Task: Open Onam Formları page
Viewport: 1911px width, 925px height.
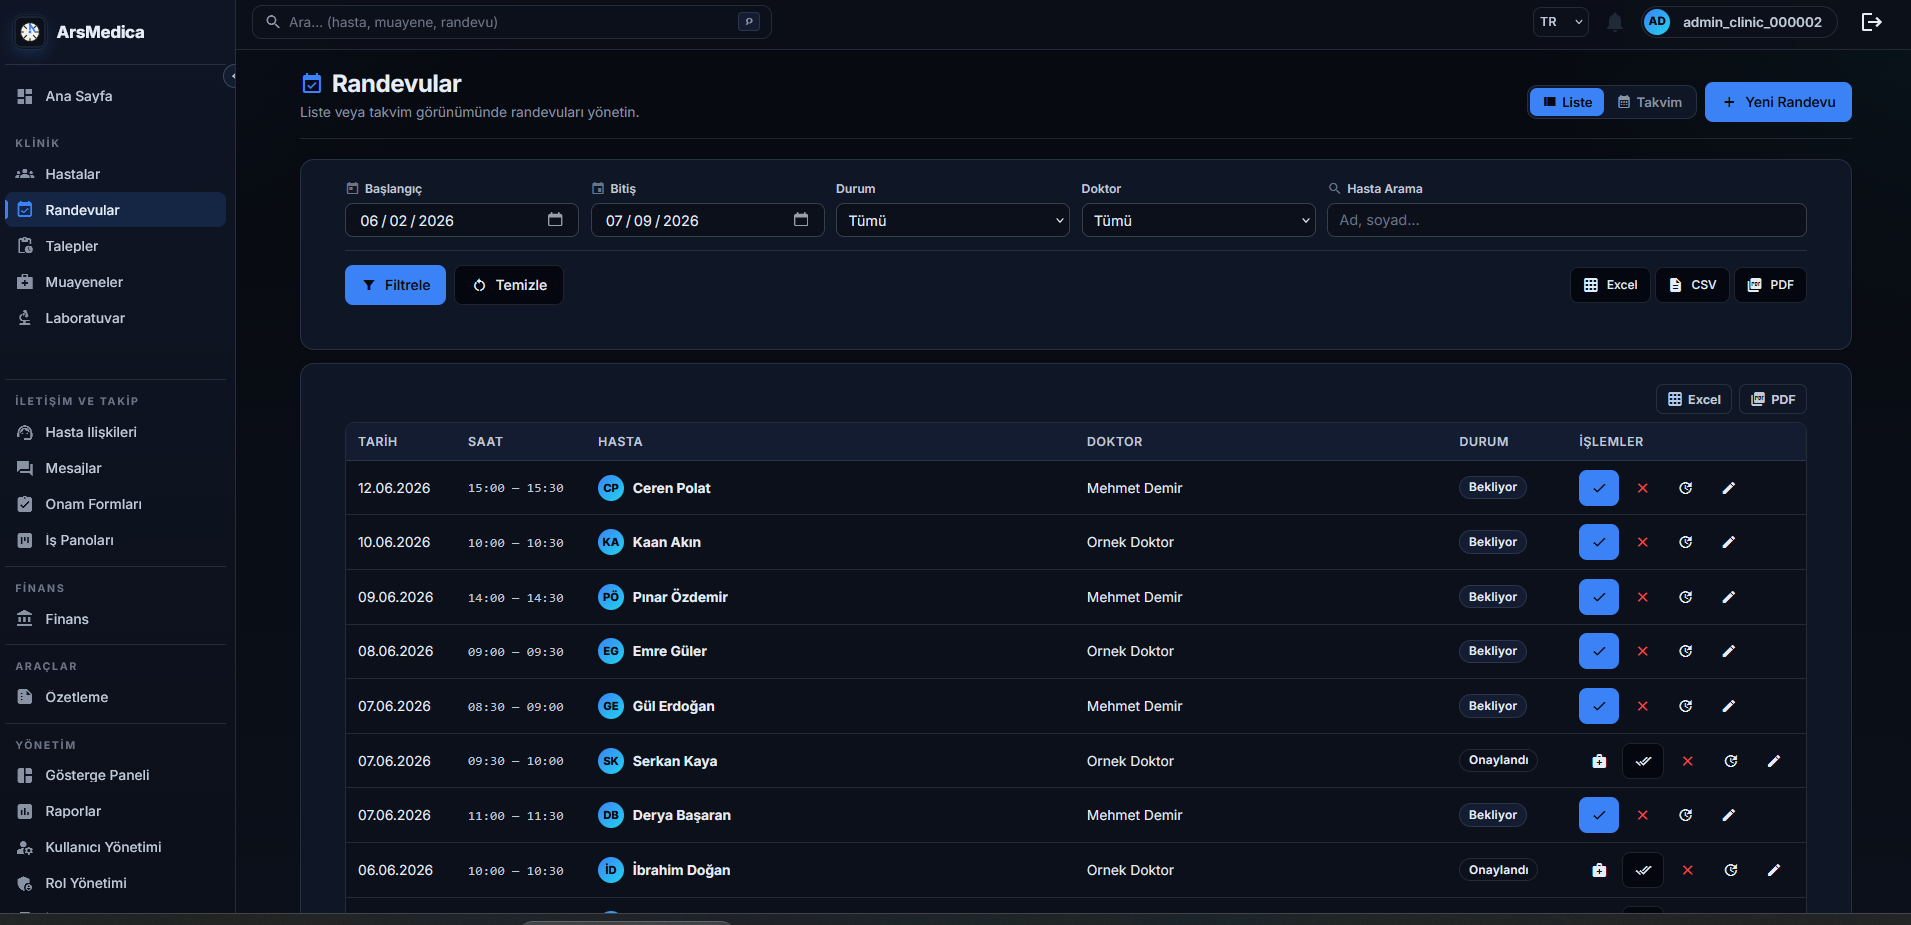Action: tap(115, 504)
